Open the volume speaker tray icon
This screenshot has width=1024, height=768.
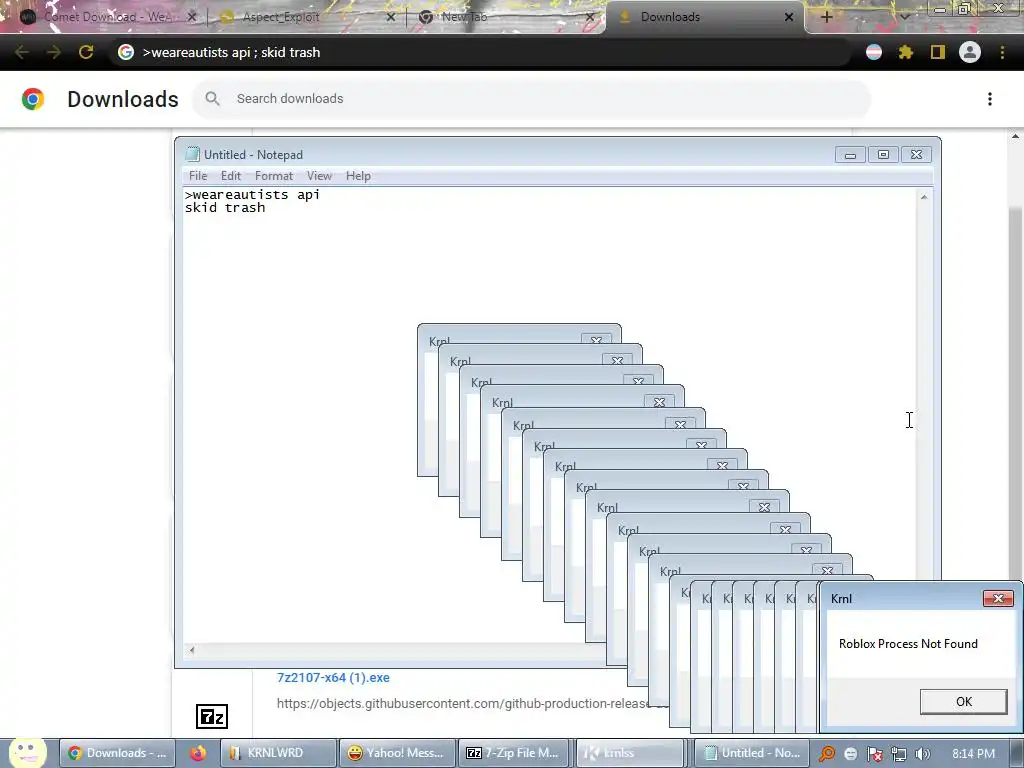pos(922,754)
